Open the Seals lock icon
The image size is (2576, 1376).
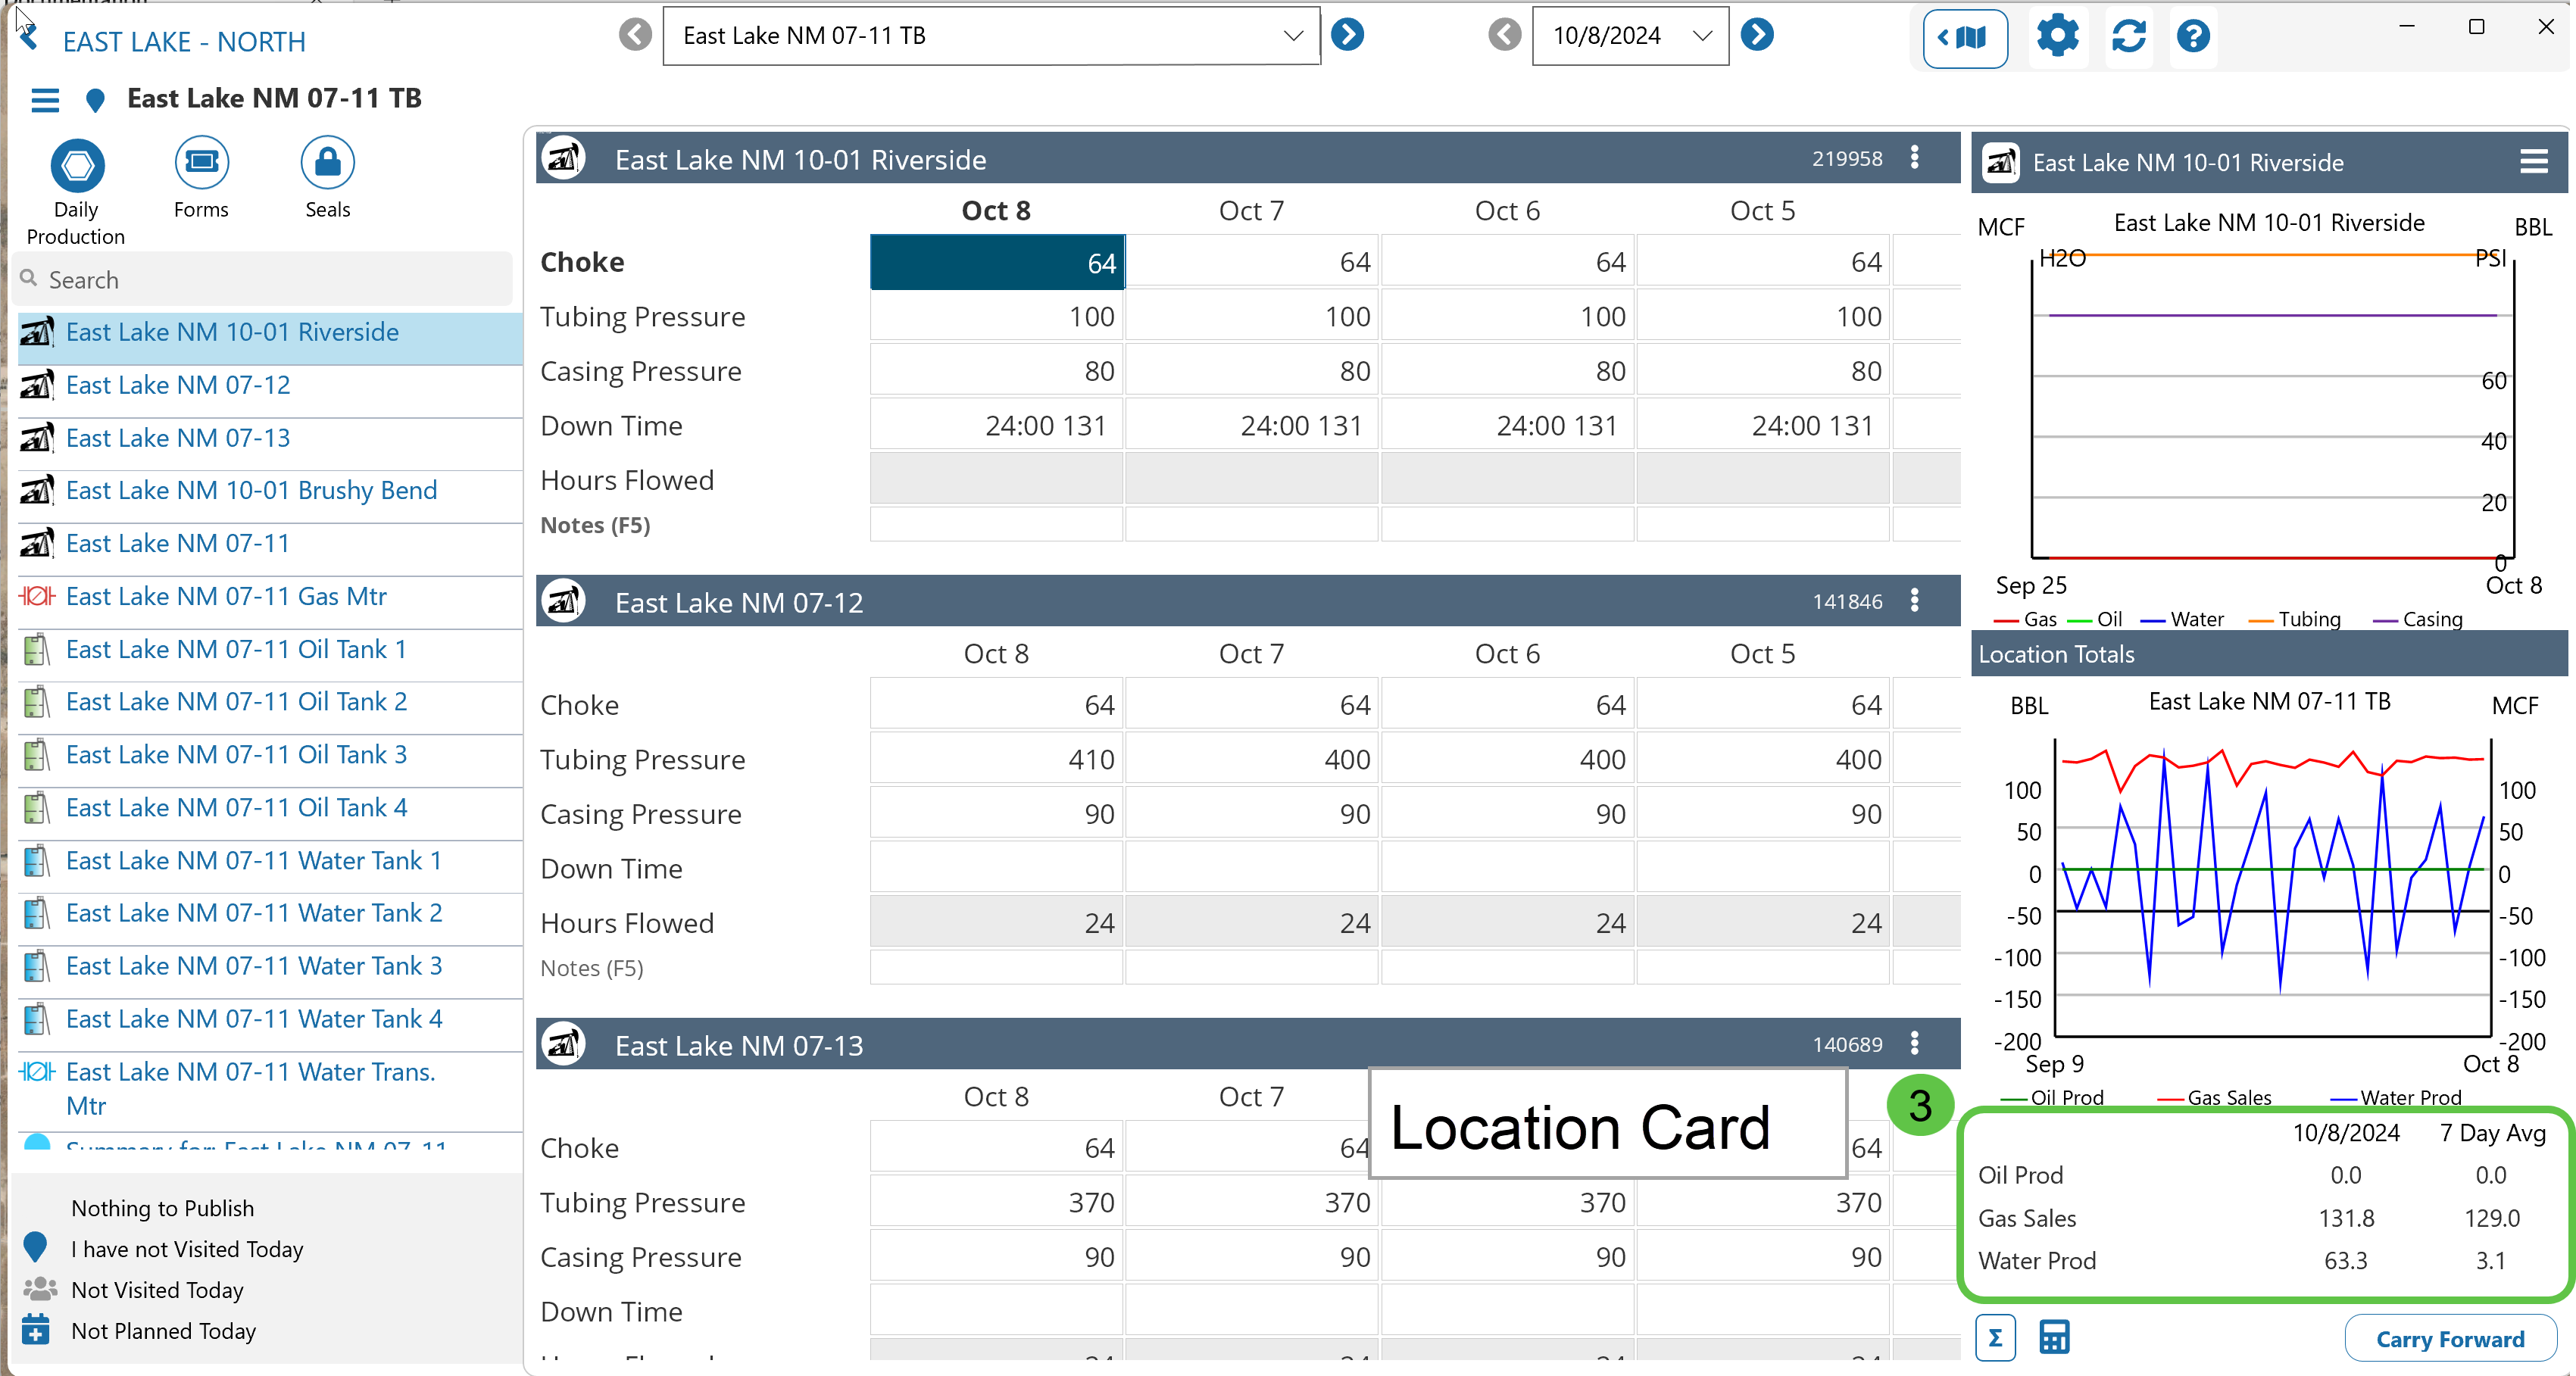tap(327, 163)
